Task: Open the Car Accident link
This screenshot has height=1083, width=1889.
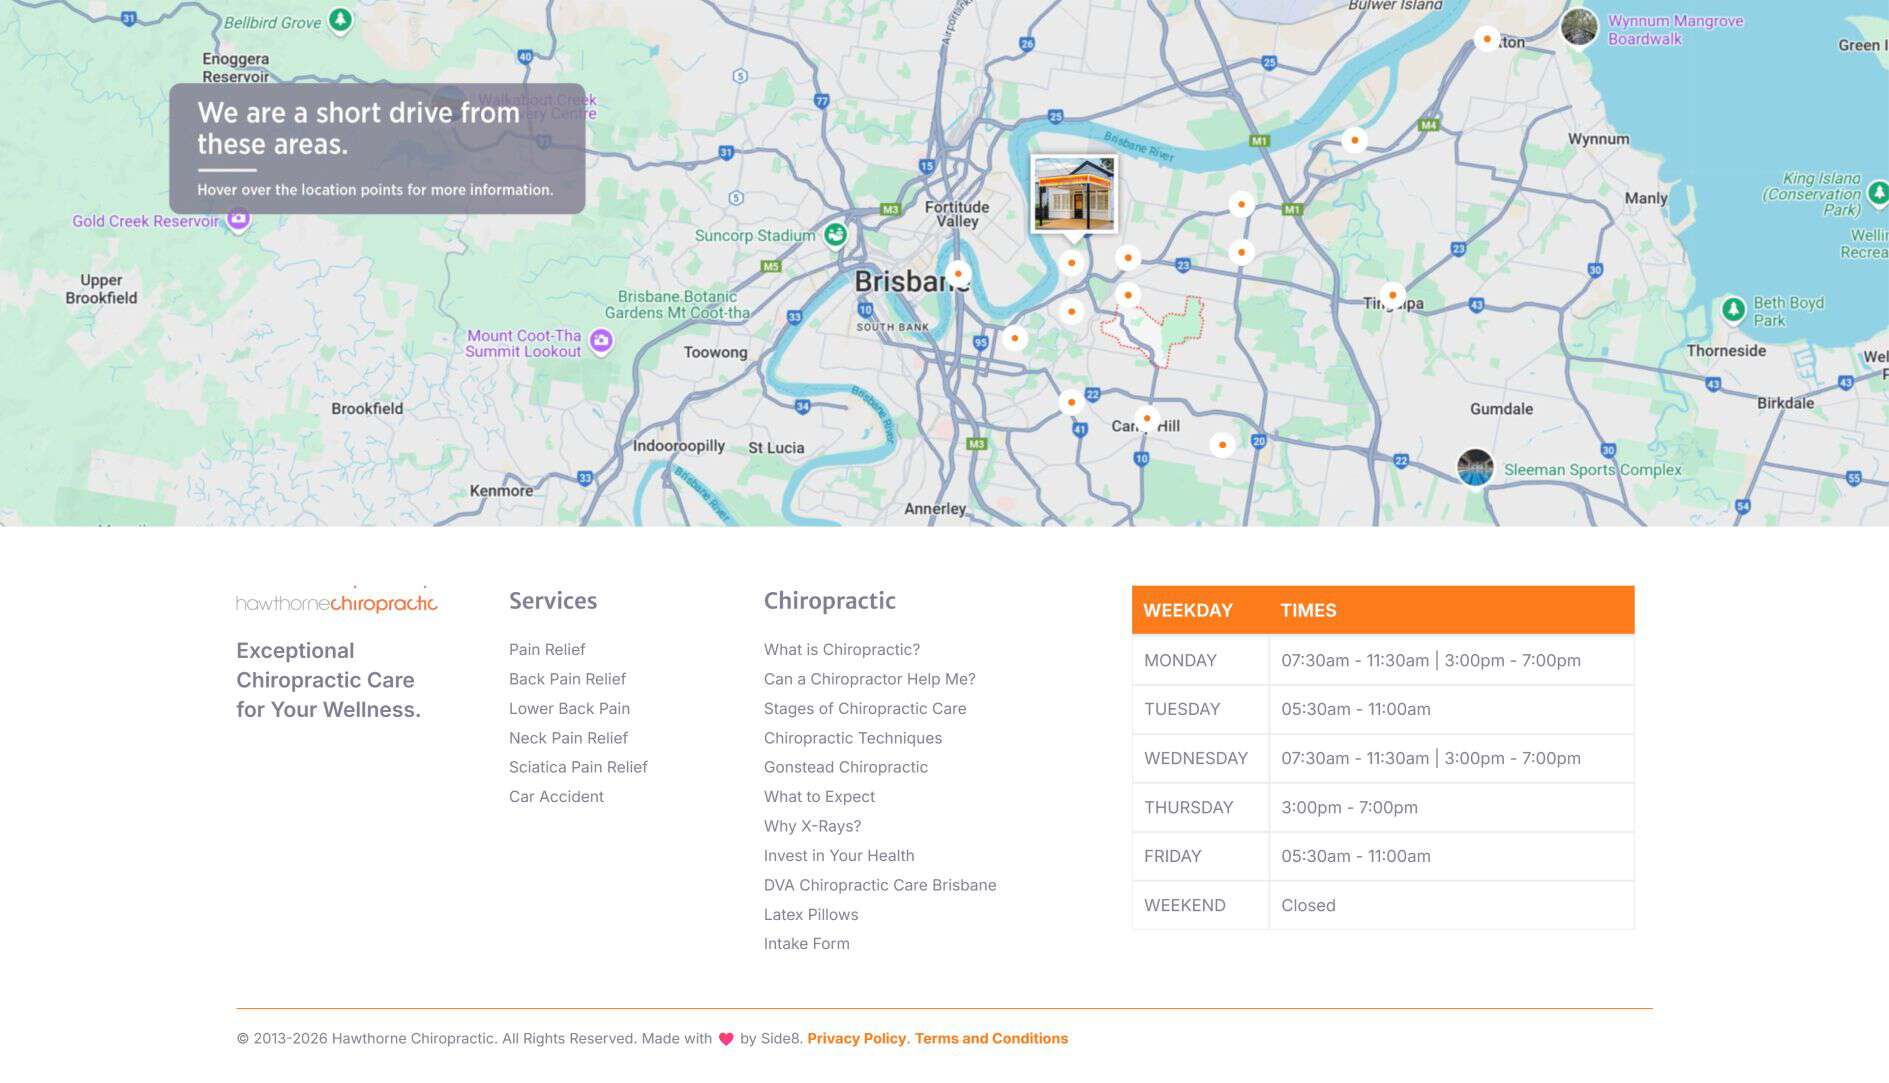Action: (556, 797)
